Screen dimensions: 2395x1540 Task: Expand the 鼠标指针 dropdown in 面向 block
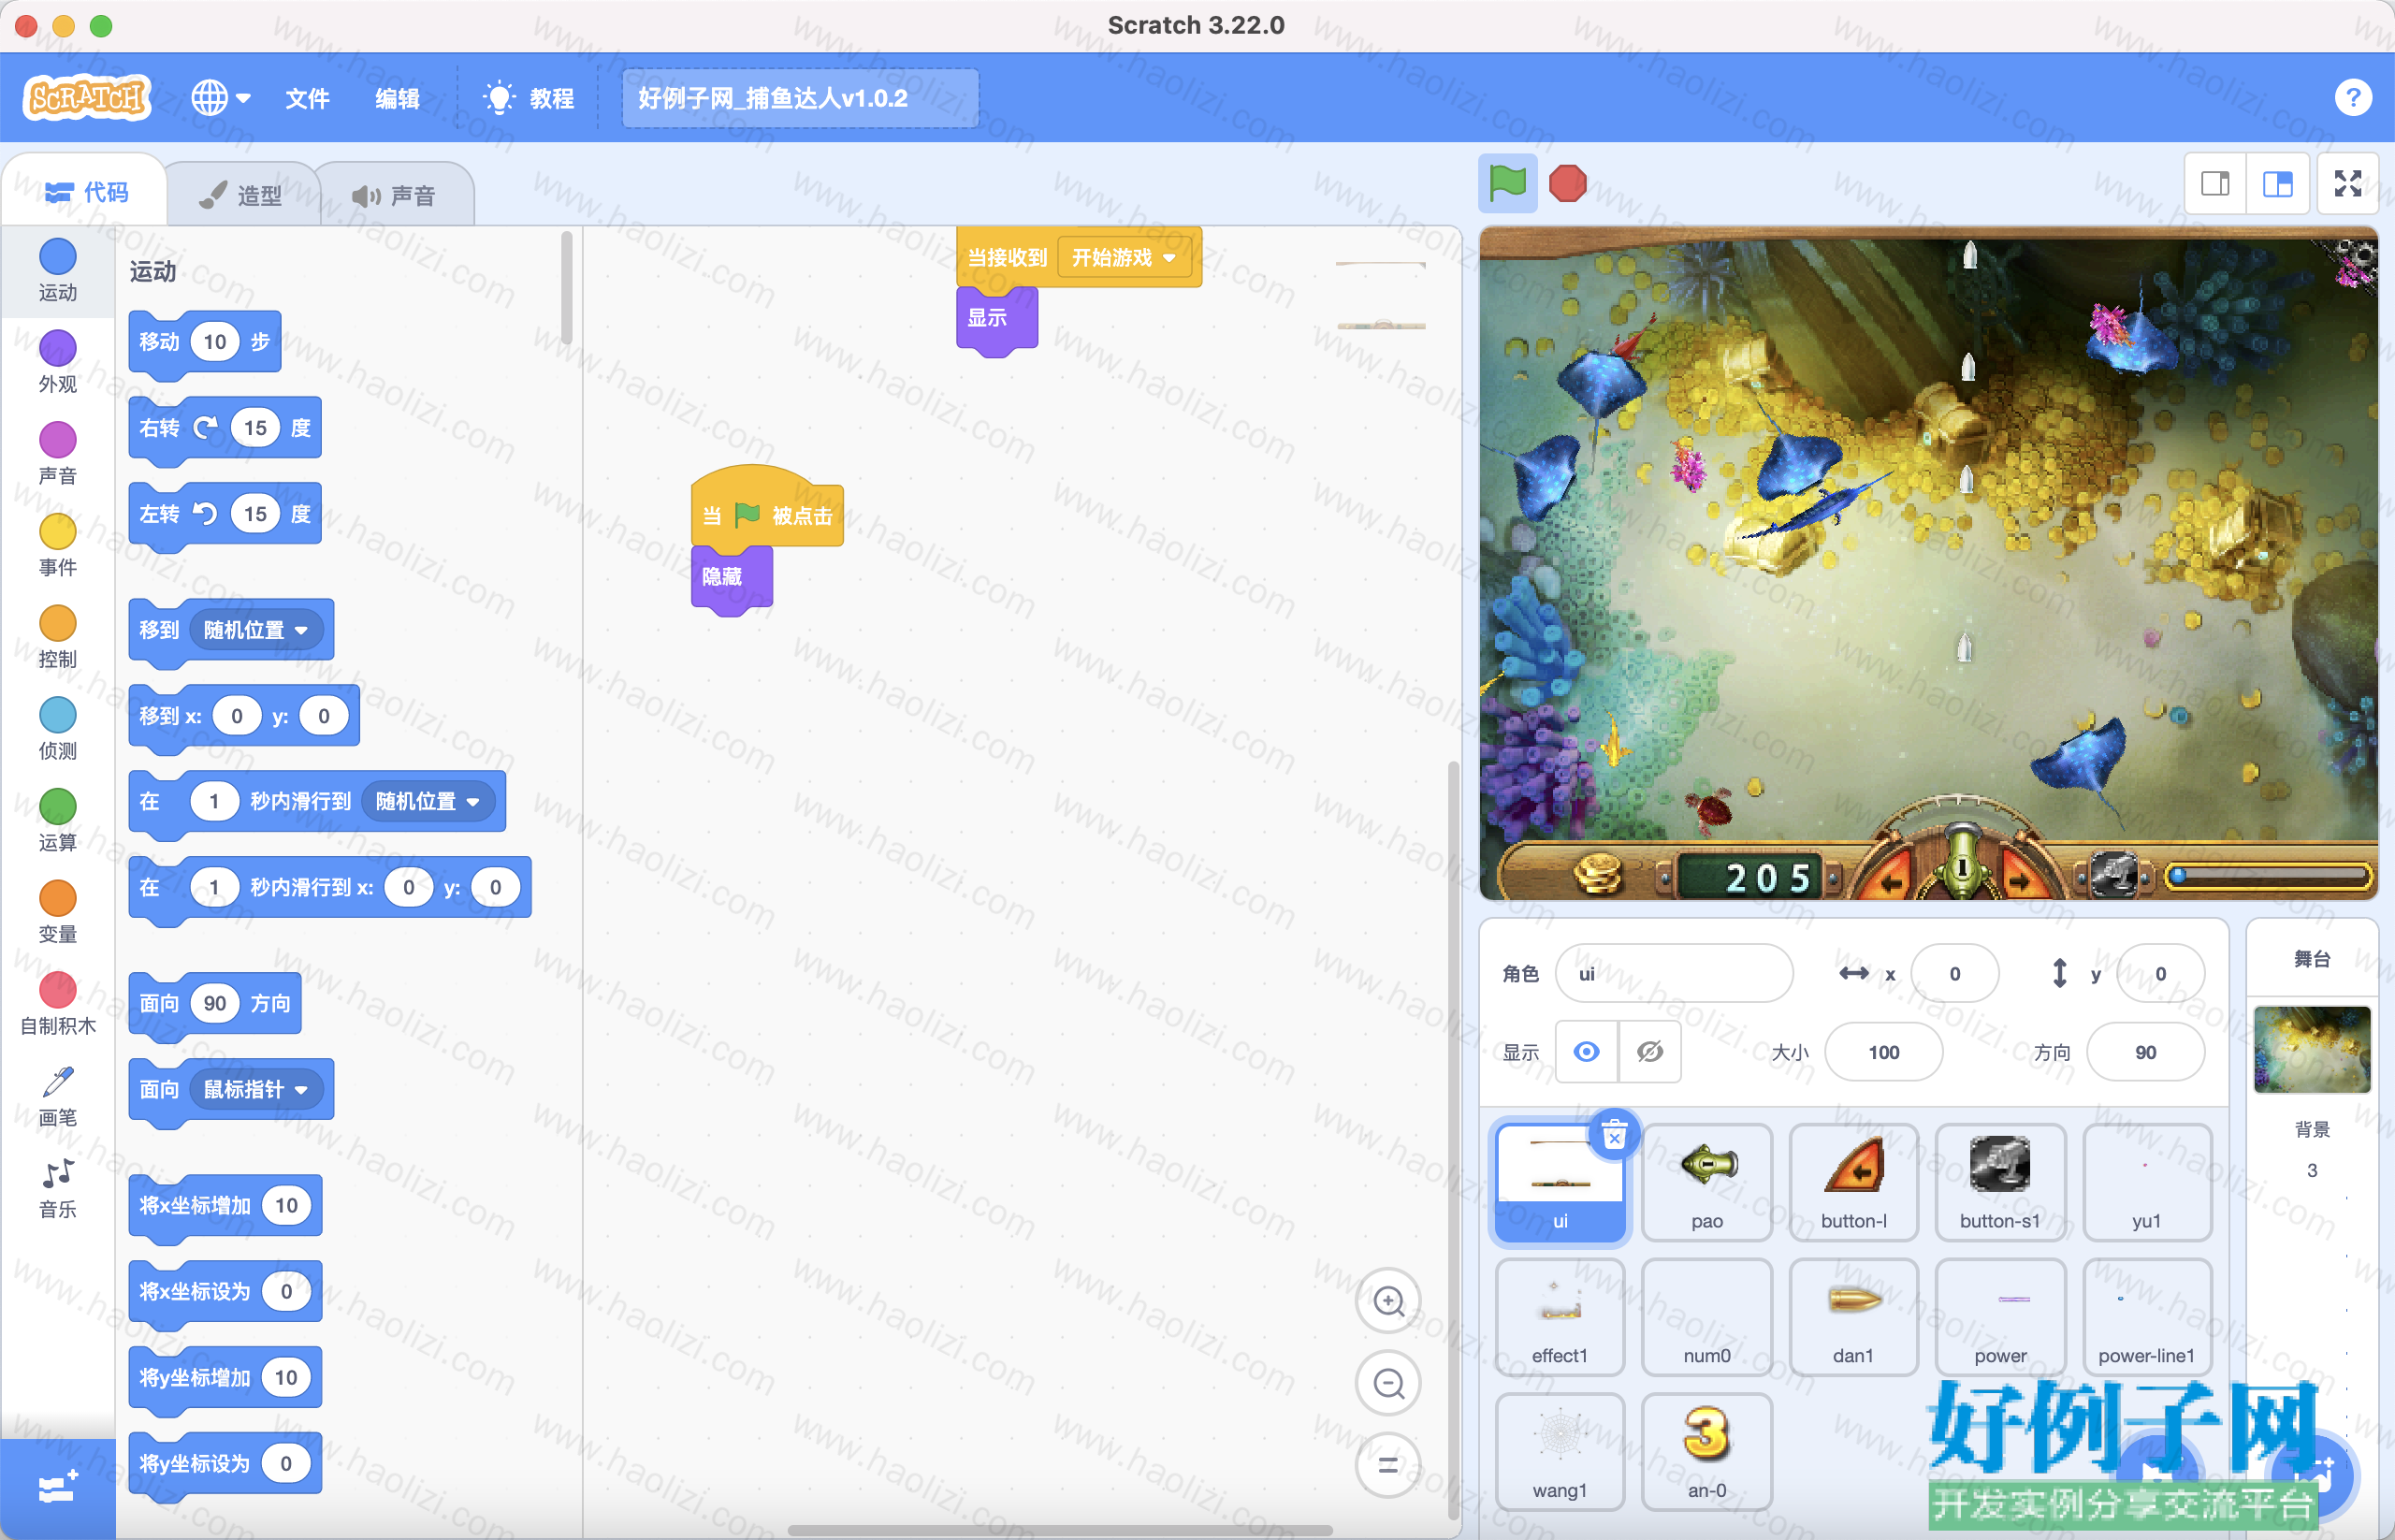click(x=301, y=1090)
